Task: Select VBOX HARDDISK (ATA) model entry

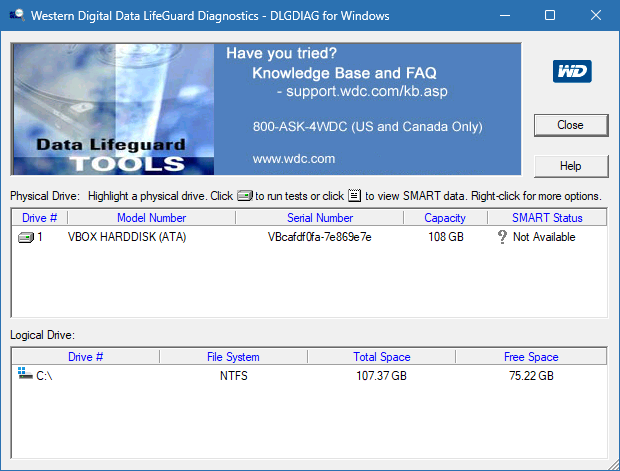Action: [x=127, y=237]
